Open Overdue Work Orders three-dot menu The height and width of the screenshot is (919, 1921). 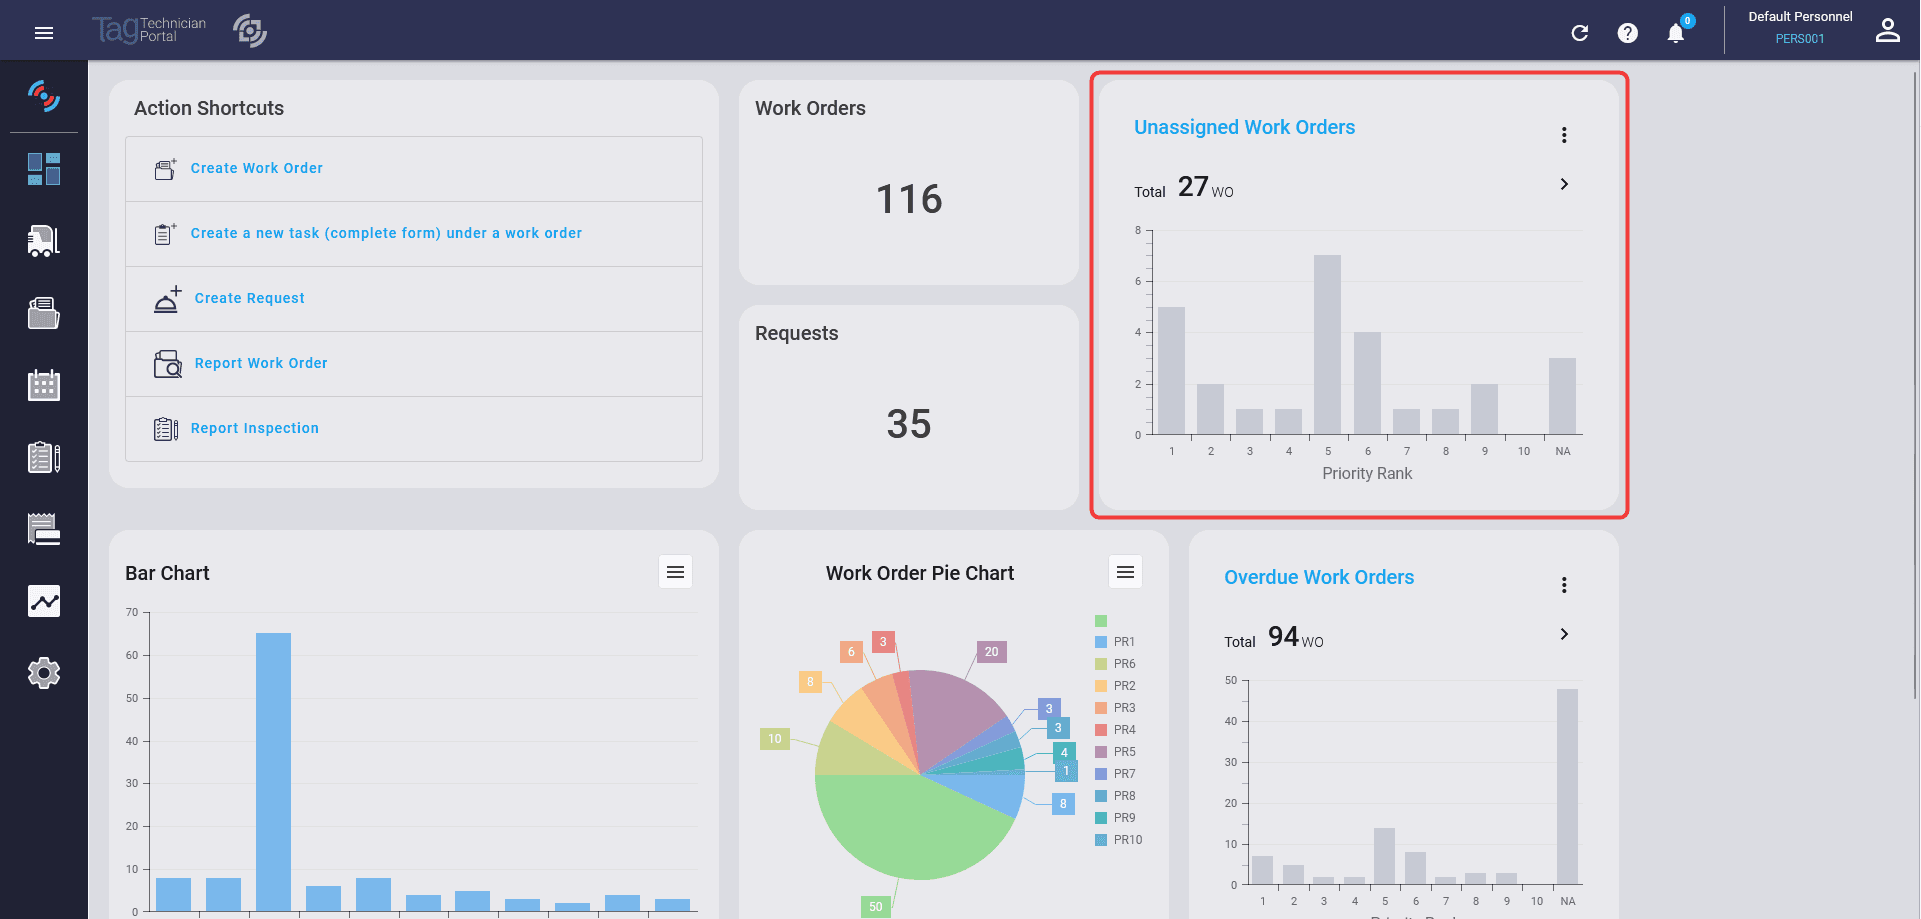1564,585
